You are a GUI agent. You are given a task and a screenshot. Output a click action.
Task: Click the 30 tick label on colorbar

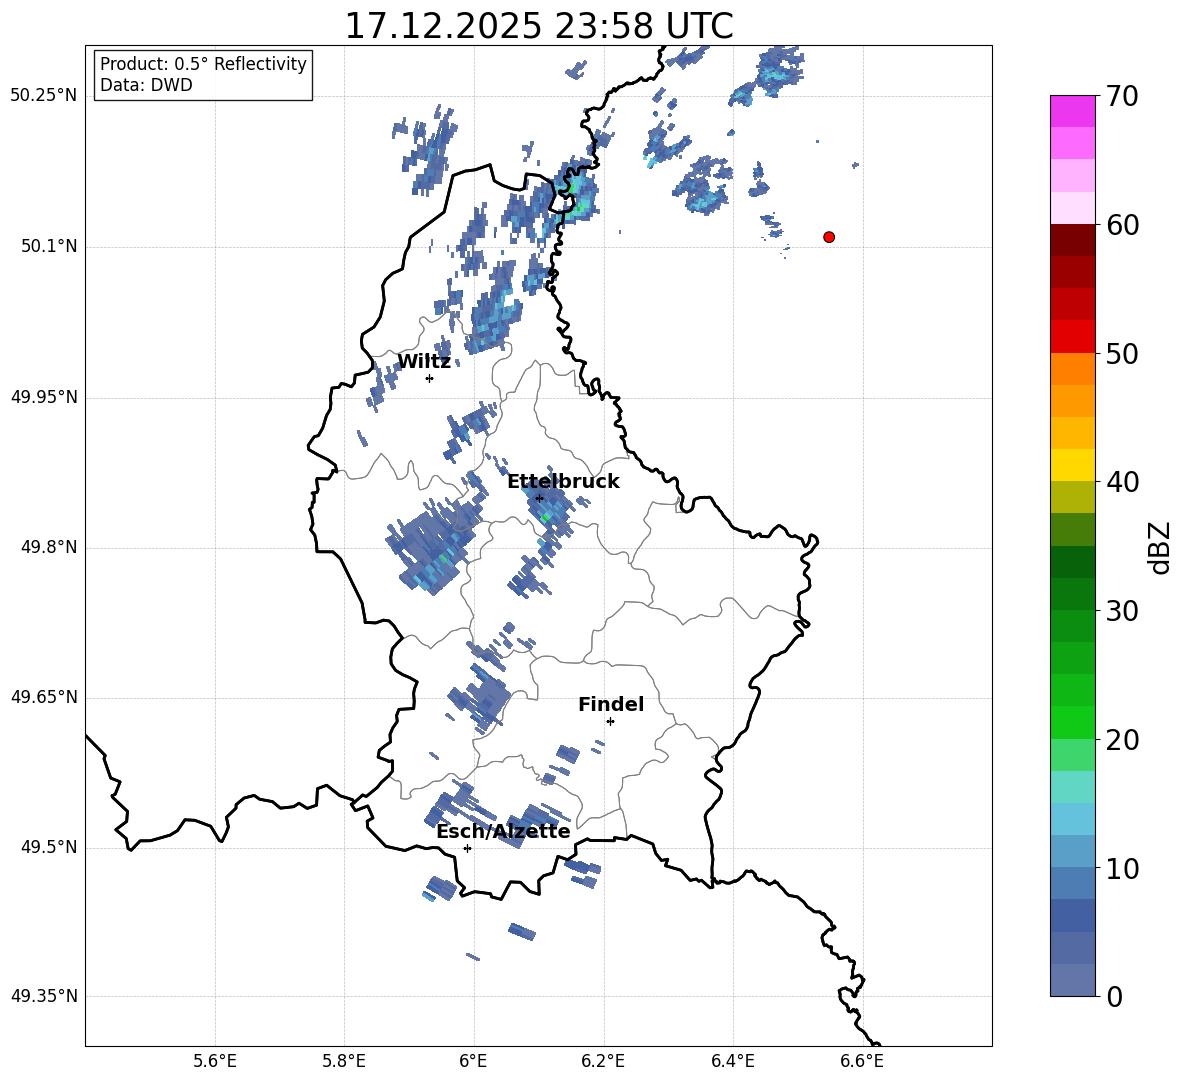pyautogui.click(x=1122, y=611)
